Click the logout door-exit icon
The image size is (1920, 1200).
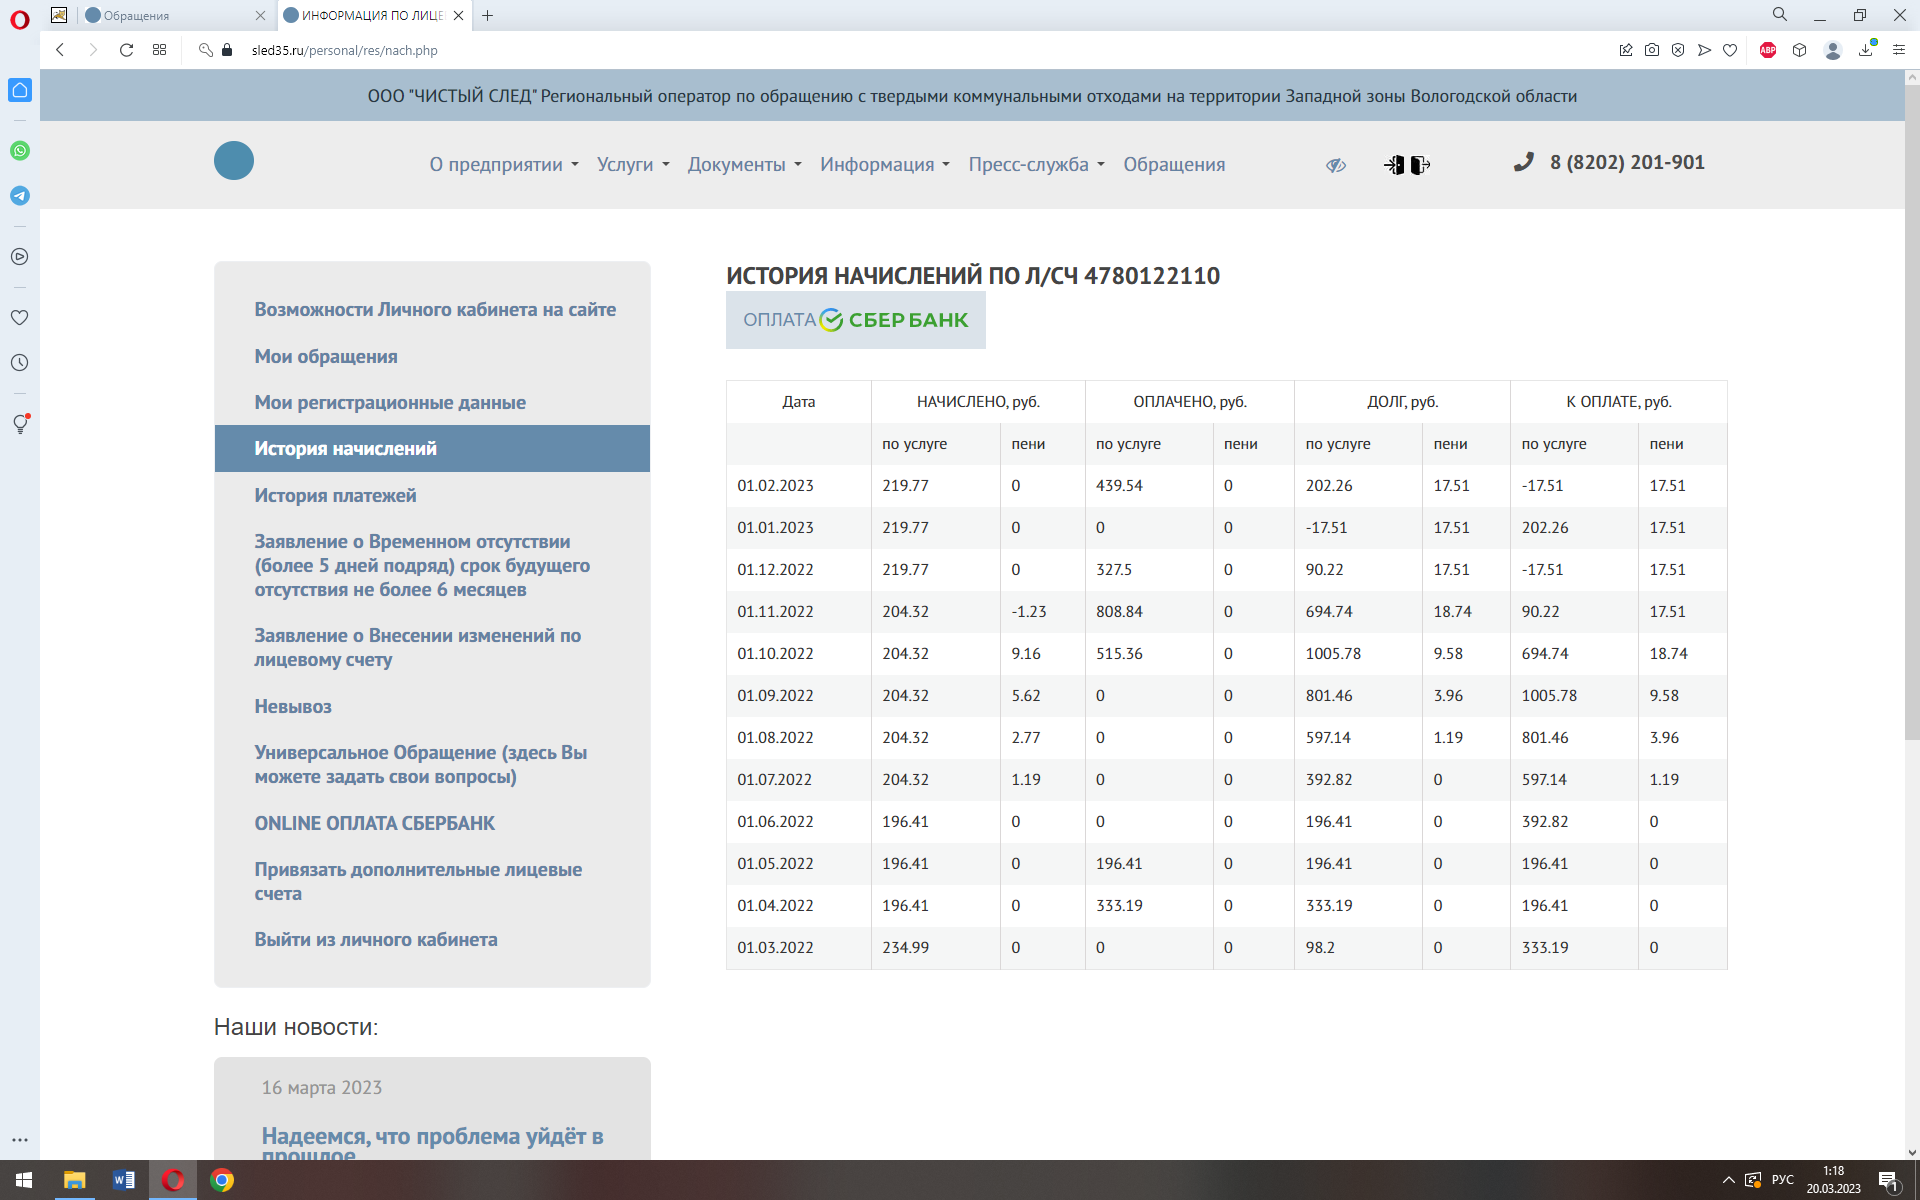(x=1420, y=165)
